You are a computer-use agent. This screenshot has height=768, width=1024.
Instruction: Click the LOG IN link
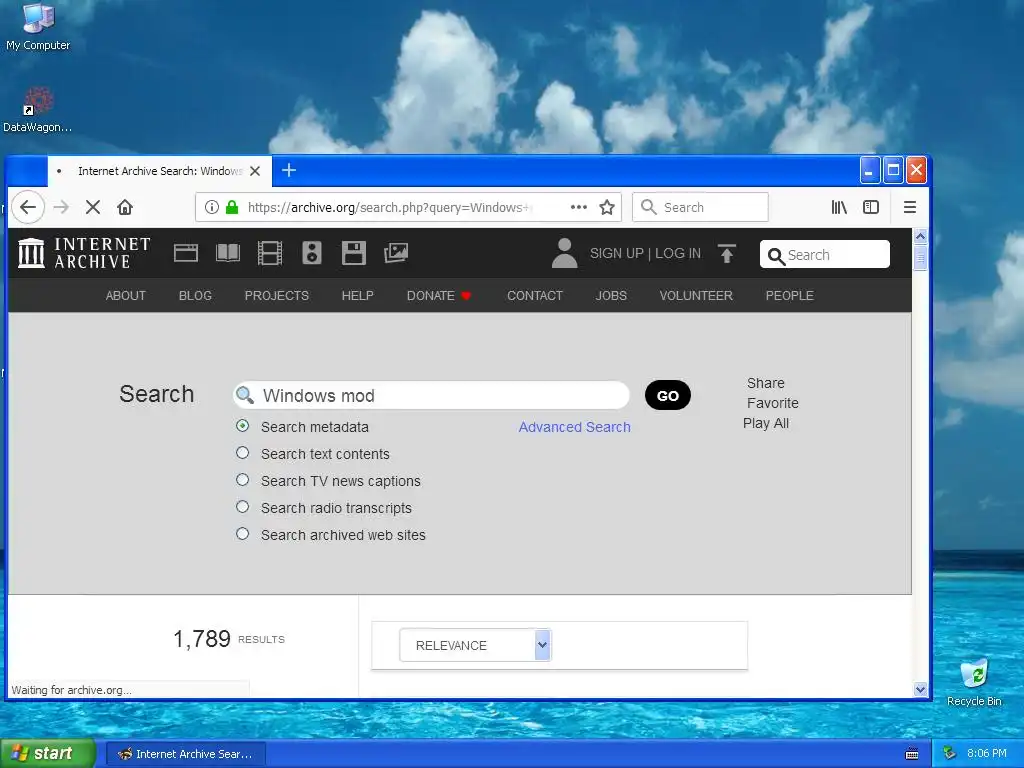pyautogui.click(x=678, y=253)
